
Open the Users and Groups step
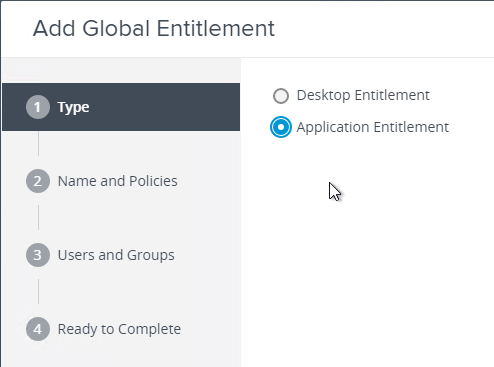(116, 255)
